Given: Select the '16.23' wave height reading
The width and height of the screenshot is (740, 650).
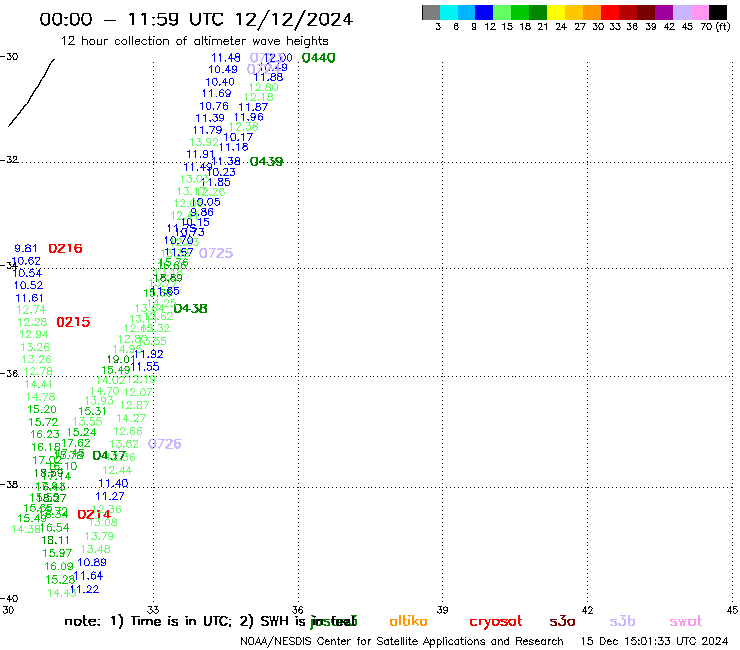Looking at the screenshot, I should tap(45, 434).
